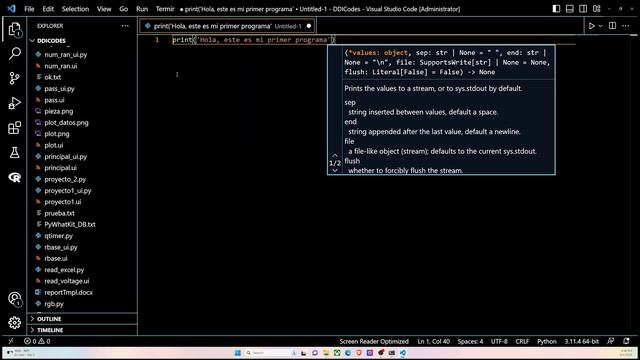The image size is (640, 360).
Task: Click the unsaved dot on Untitled-1 tab
Action: [x=309, y=26]
